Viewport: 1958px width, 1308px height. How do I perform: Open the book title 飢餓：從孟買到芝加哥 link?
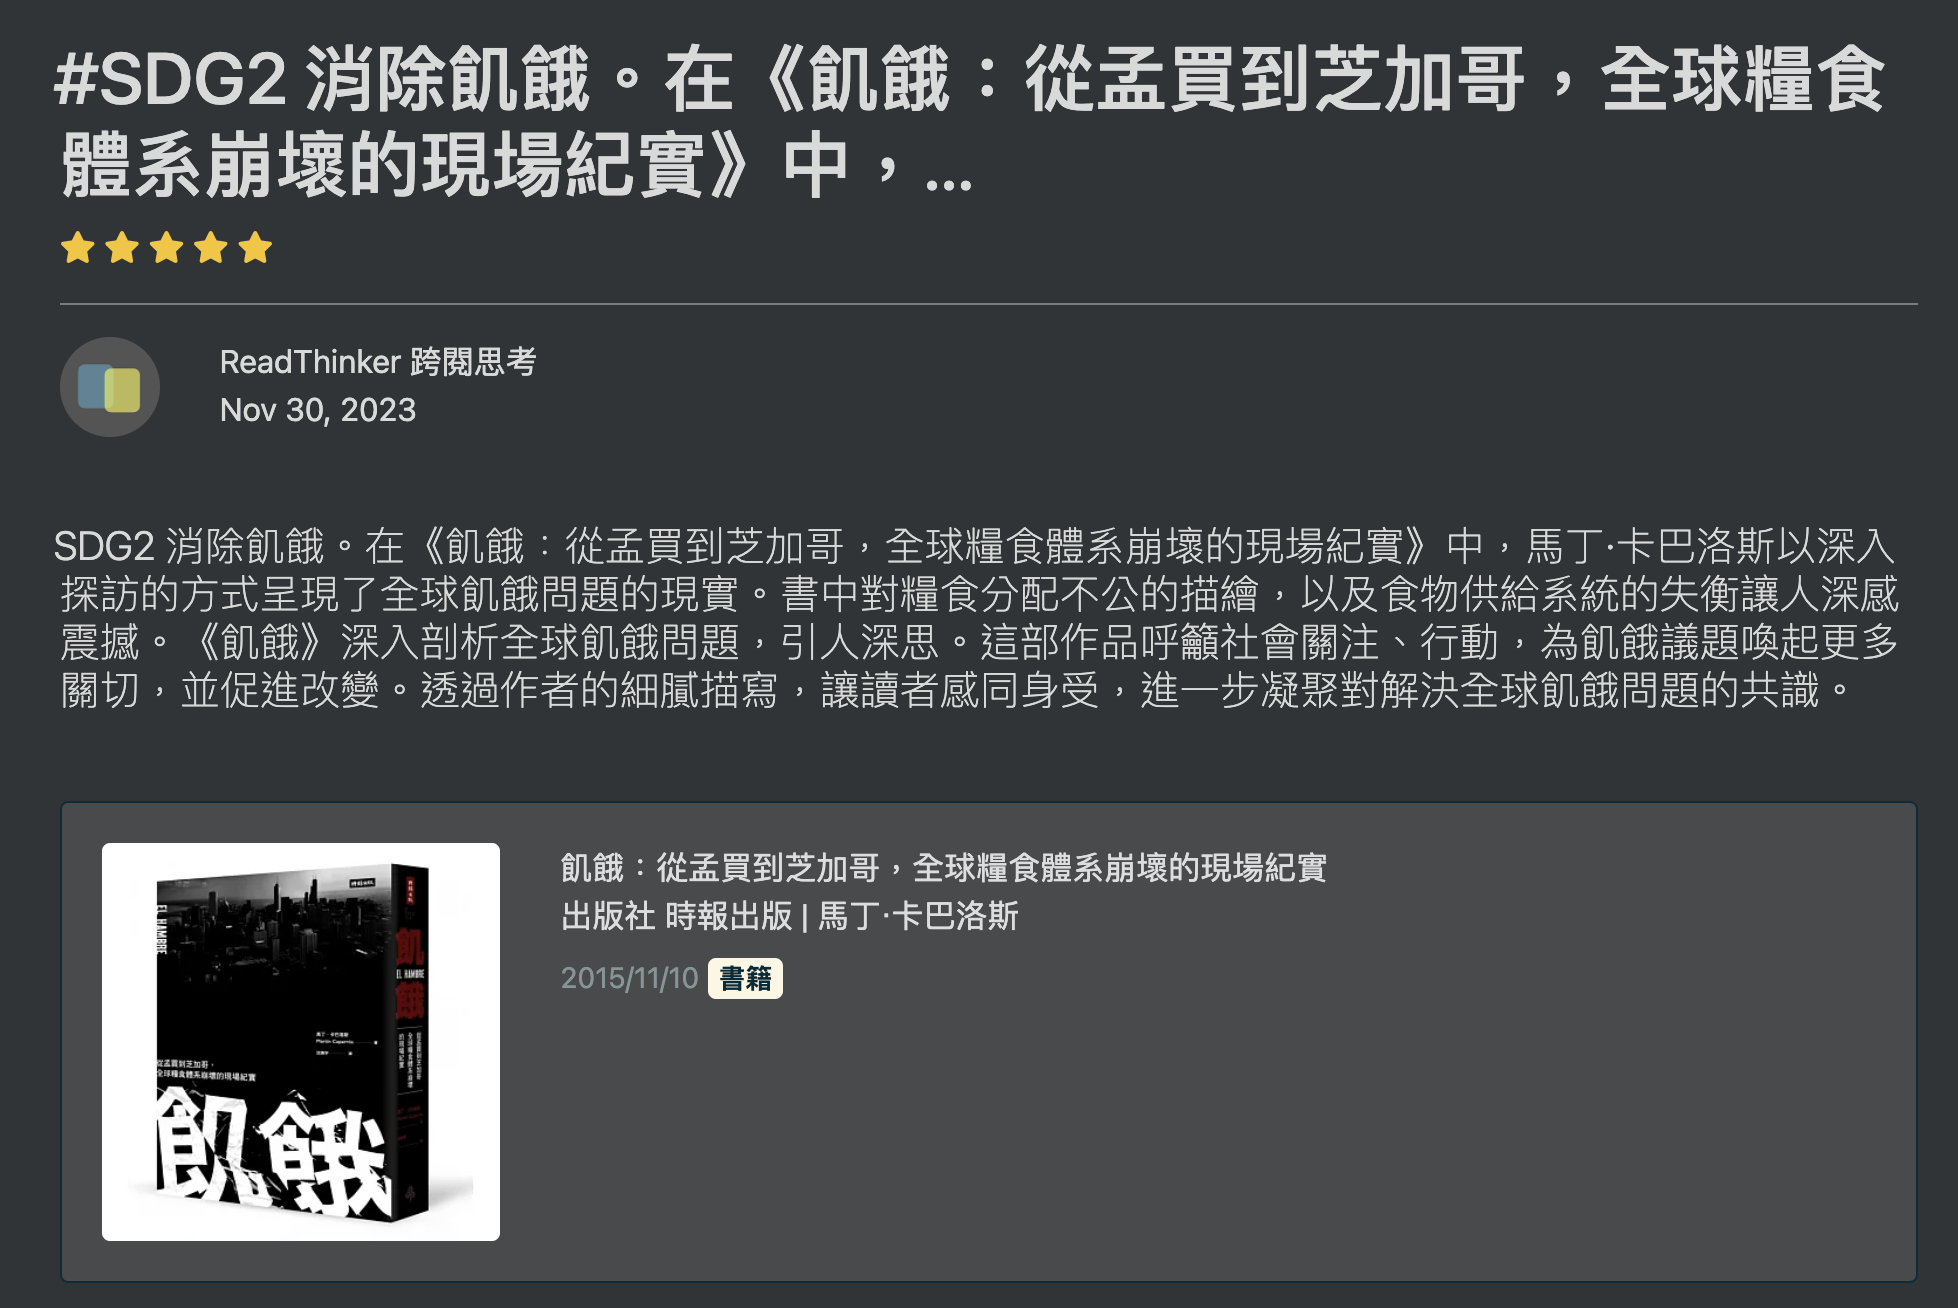[x=944, y=868]
